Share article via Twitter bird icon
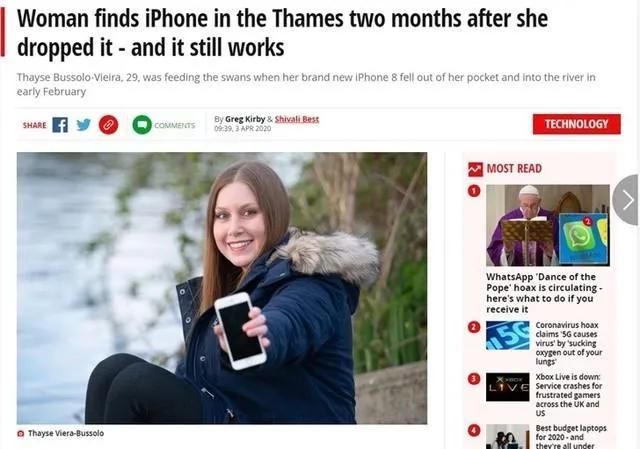Image resolution: width=640 pixels, height=449 pixels. pyautogui.click(x=84, y=125)
